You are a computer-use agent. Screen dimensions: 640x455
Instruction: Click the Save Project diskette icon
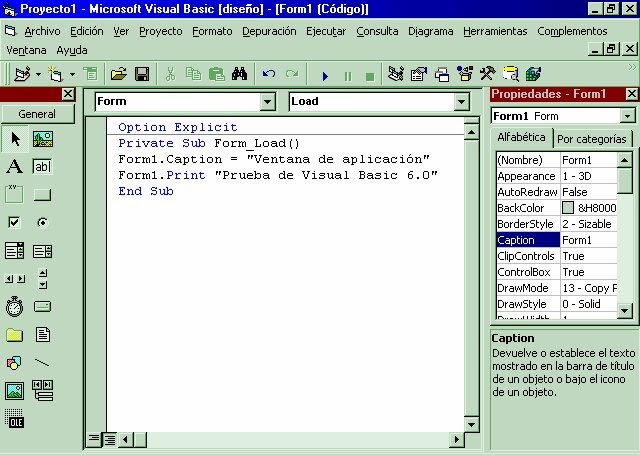(x=142, y=74)
